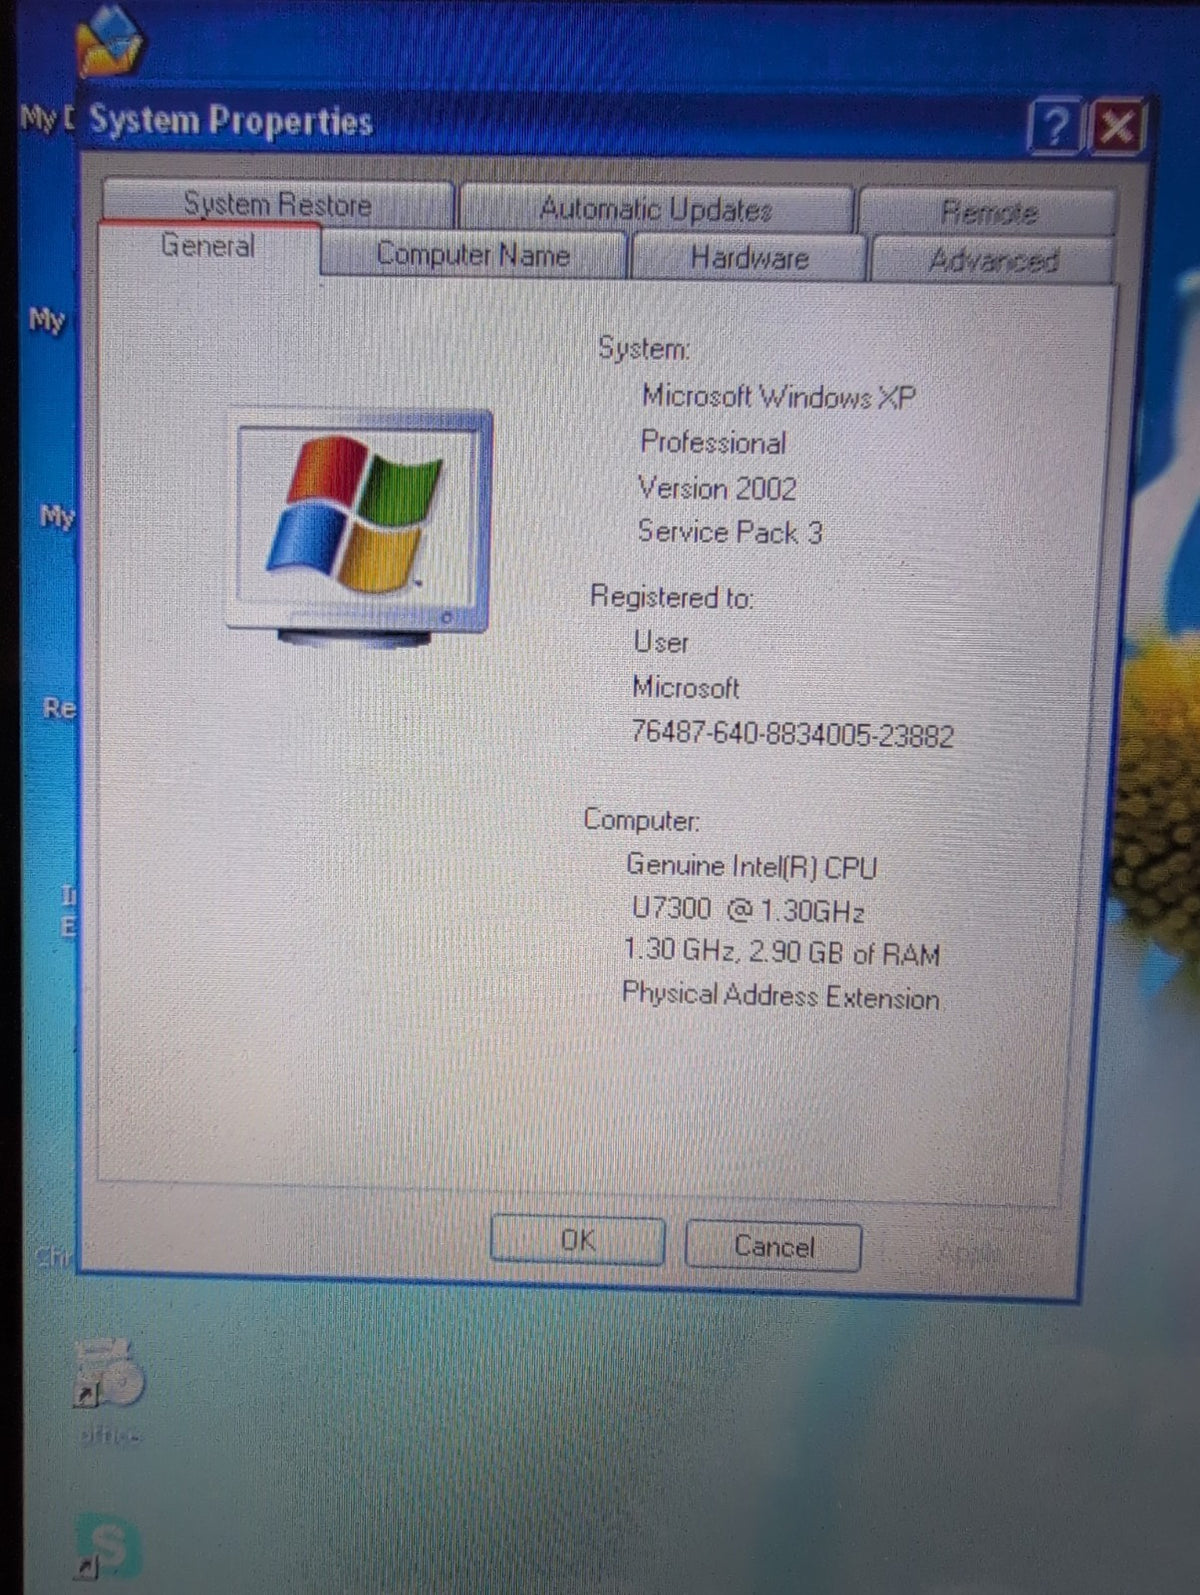Click the Version 2002 text
The image size is (1200, 1595).
tap(717, 488)
